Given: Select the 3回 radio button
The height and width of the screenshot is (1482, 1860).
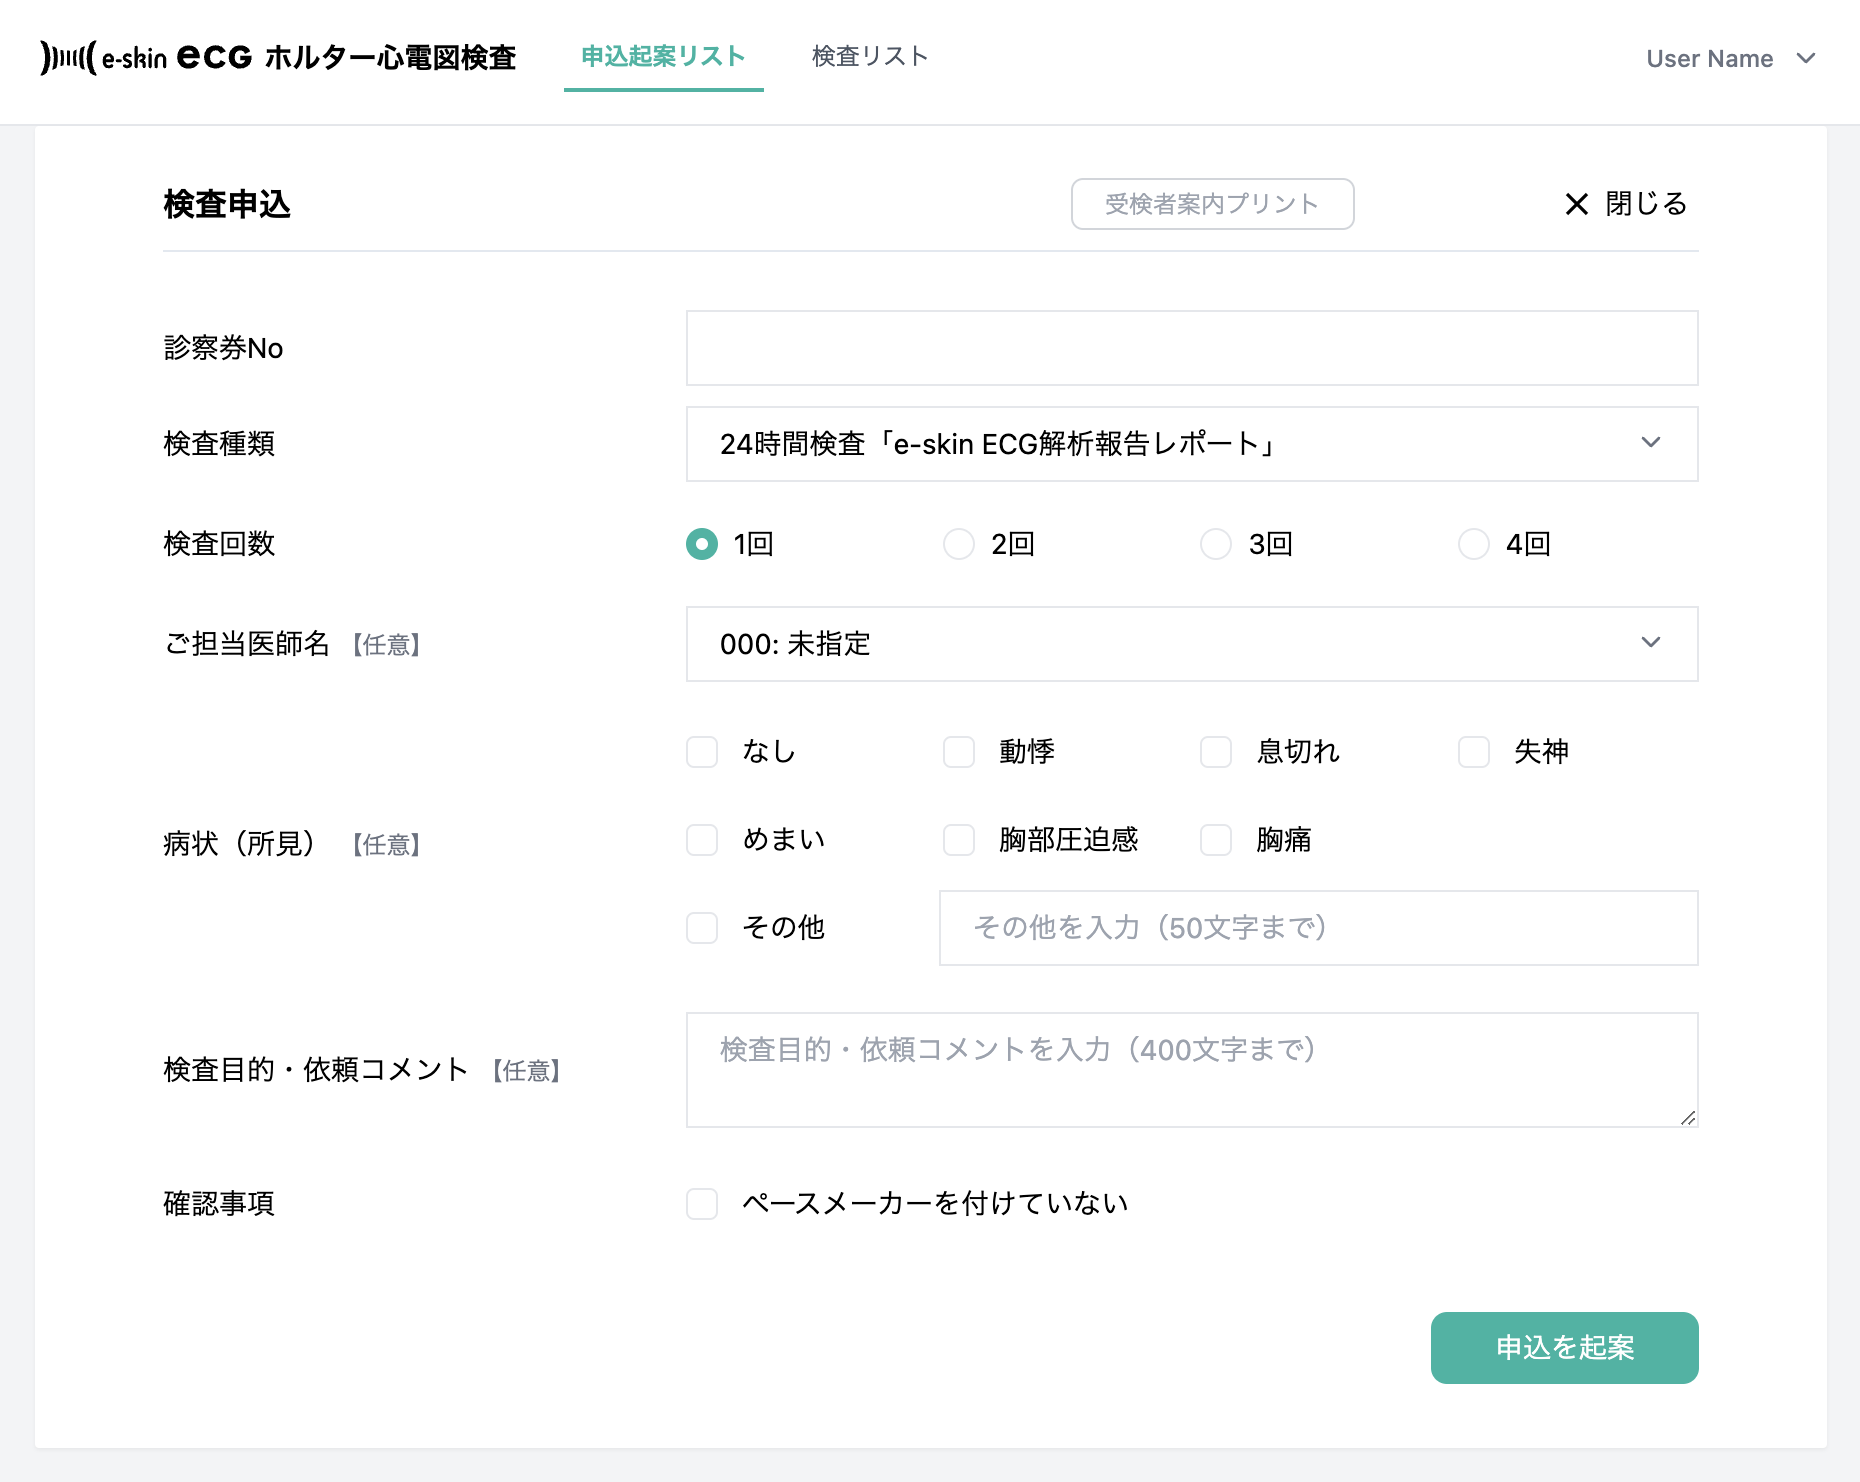Looking at the screenshot, I should click(x=1216, y=544).
